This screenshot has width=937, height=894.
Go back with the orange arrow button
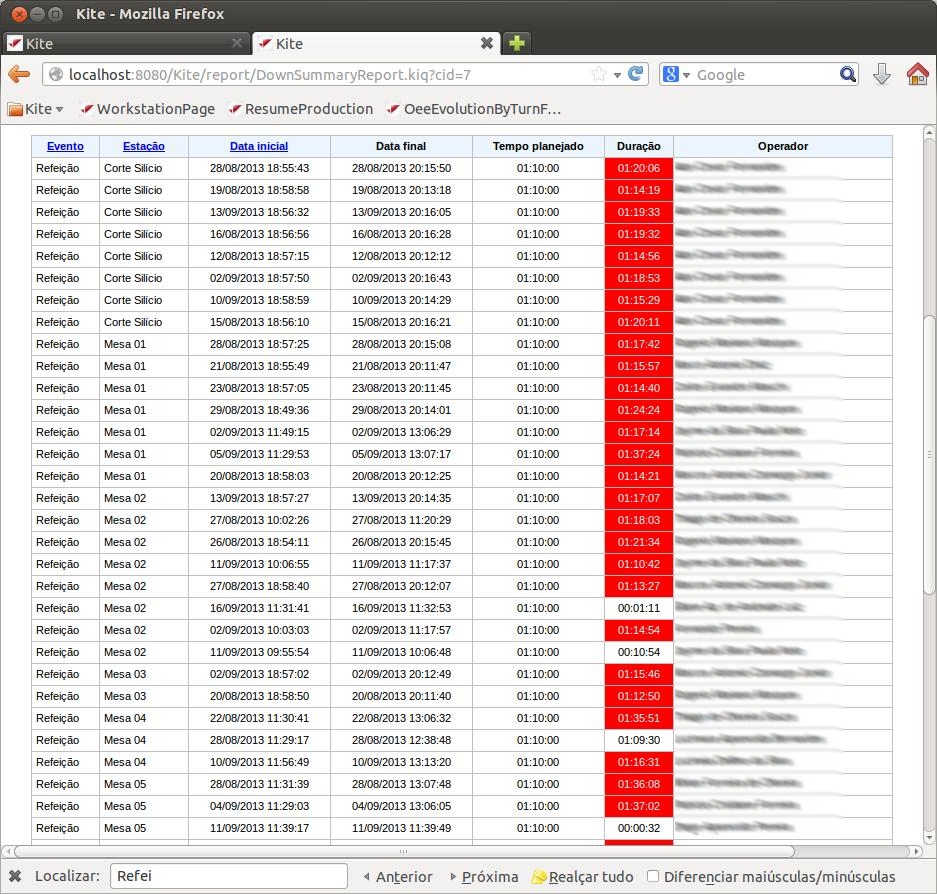pyautogui.click(x=19, y=74)
